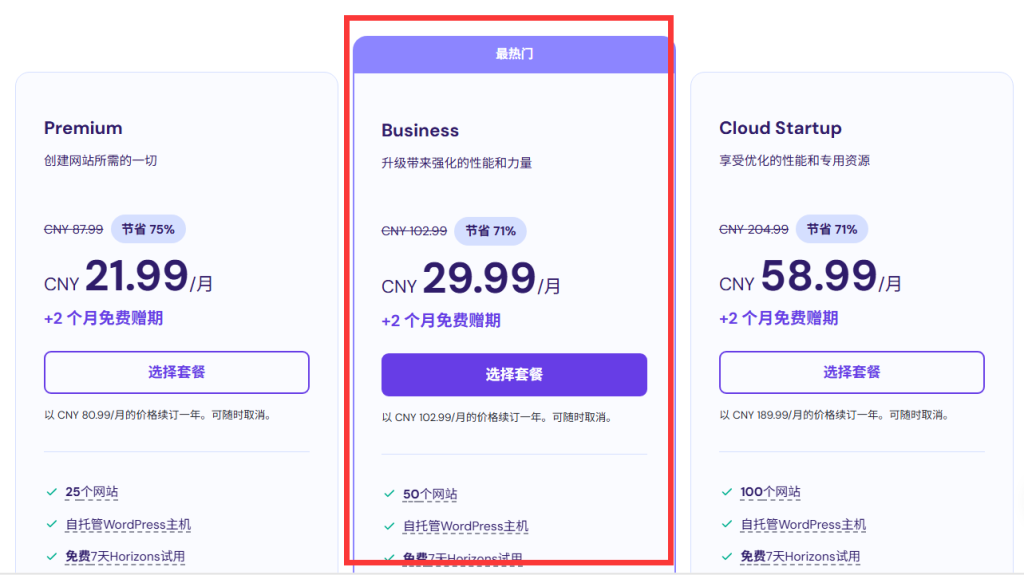Click checkmark beside Premium 免费7天Horizons试用
The height and width of the screenshot is (575, 1024).
pos(52,556)
